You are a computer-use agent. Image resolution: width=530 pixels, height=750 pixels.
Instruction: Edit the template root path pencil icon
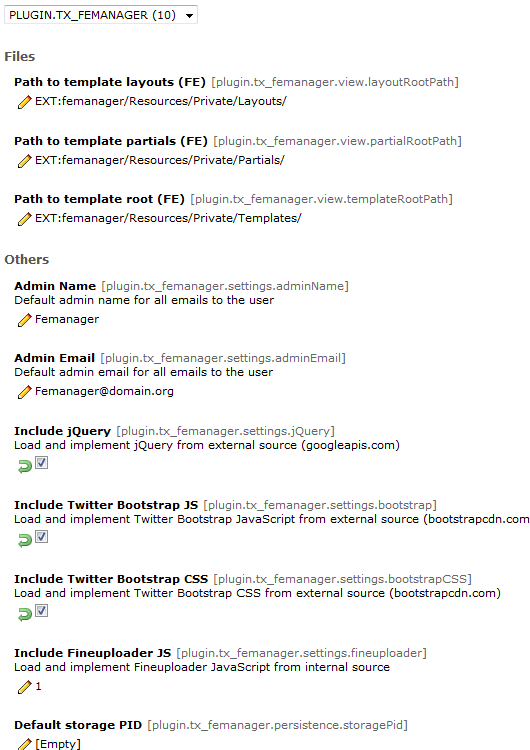click(24, 219)
